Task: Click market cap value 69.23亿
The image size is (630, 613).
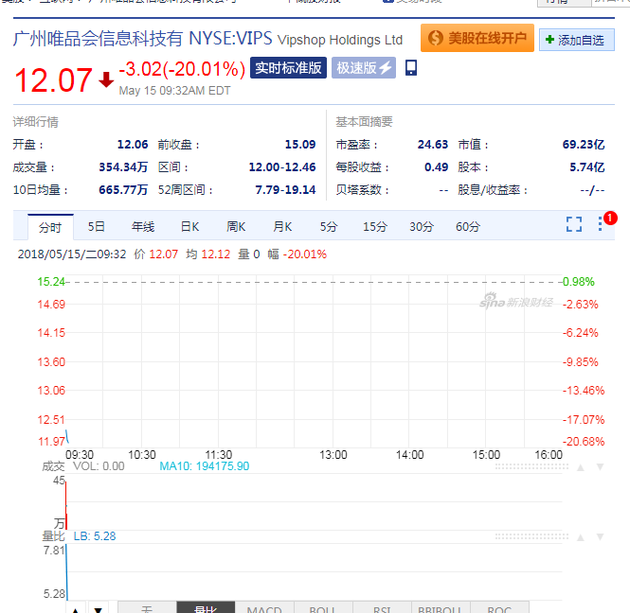Action: 583,145
